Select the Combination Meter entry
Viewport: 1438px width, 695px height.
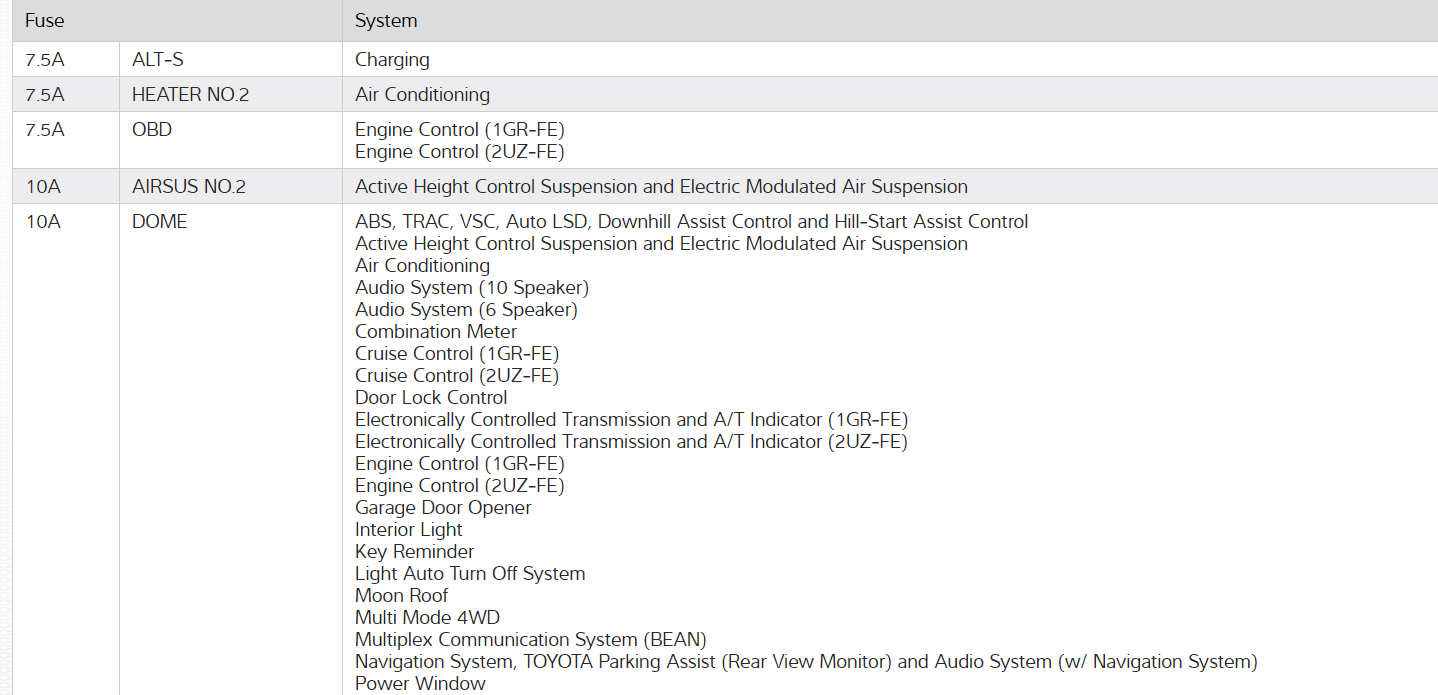[436, 332]
